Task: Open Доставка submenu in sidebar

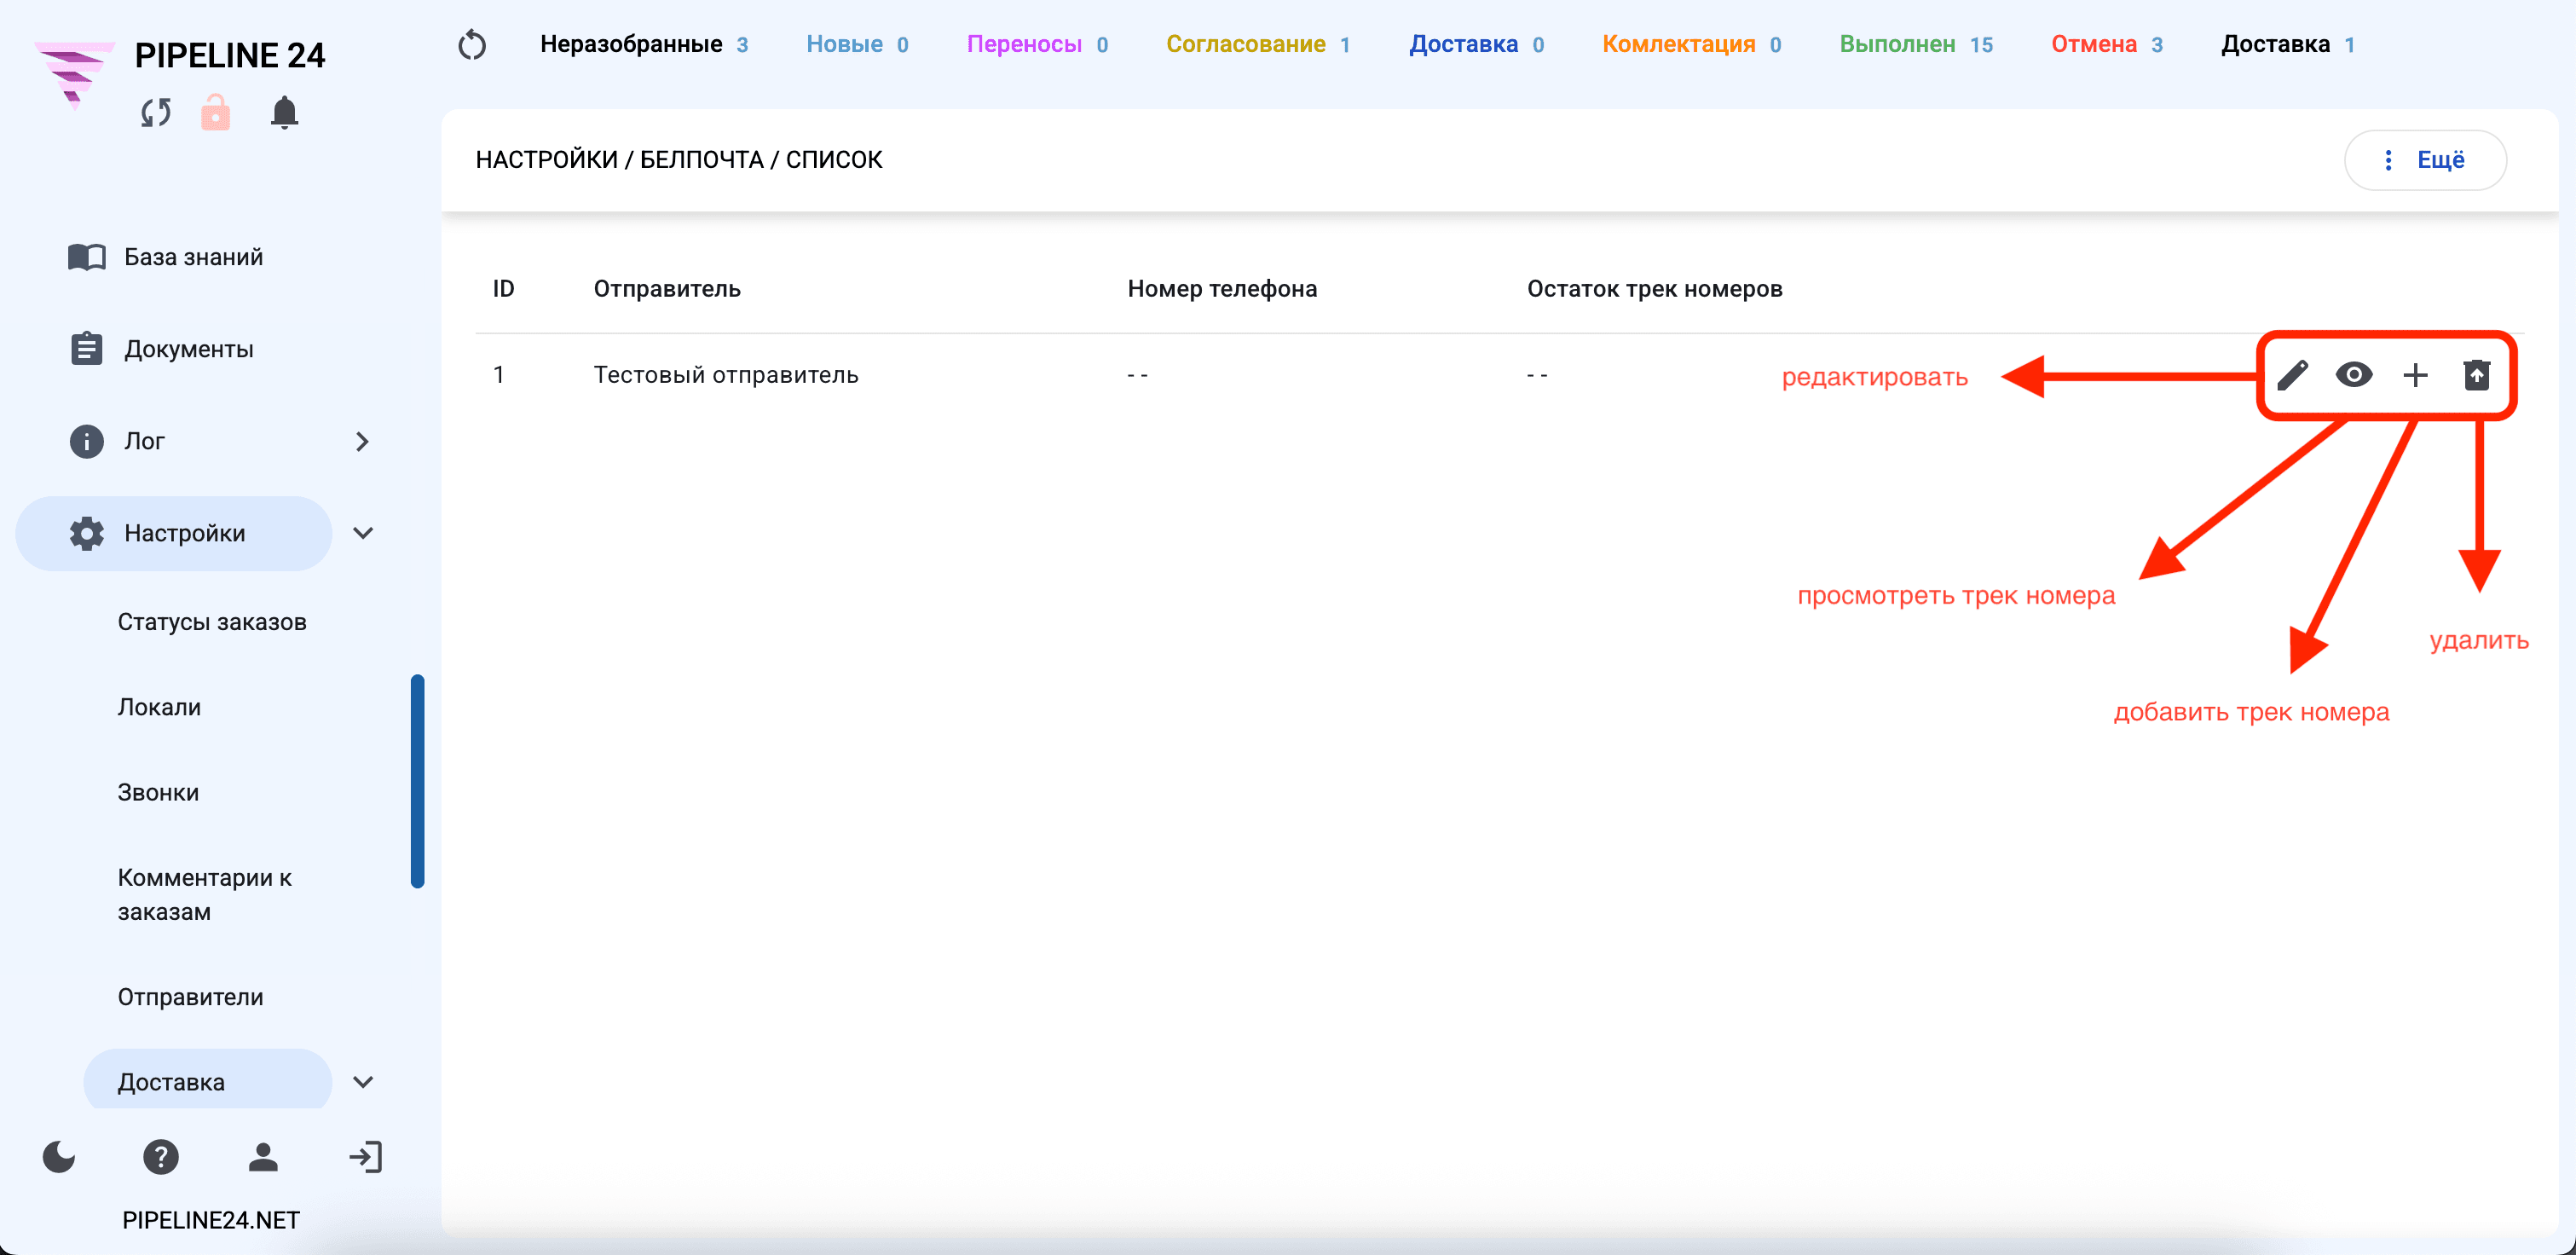Action: pos(208,1080)
